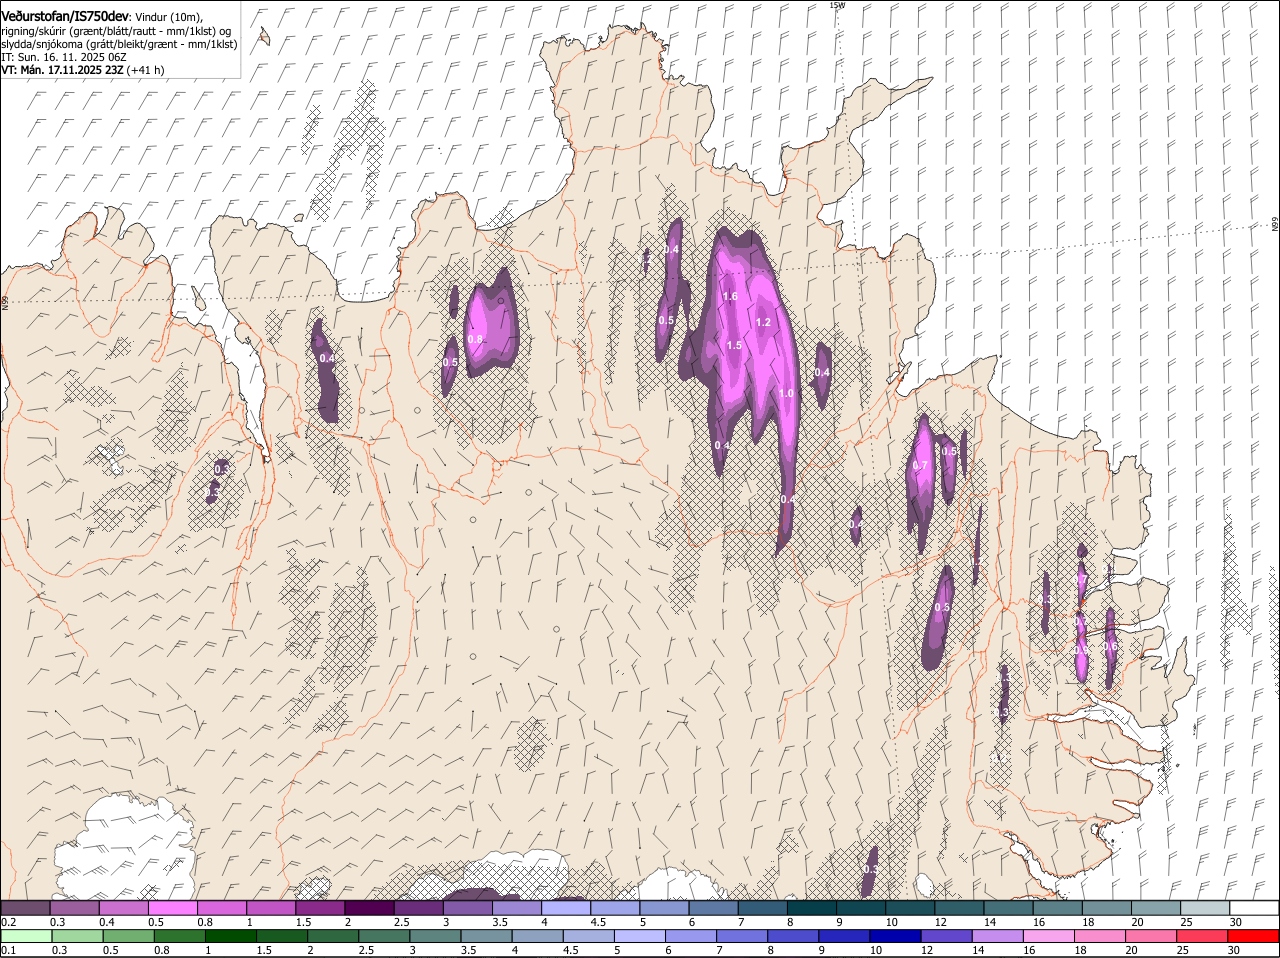
Task: Select the darkest green bottom-row swatch starting at 1
Action: (230, 936)
